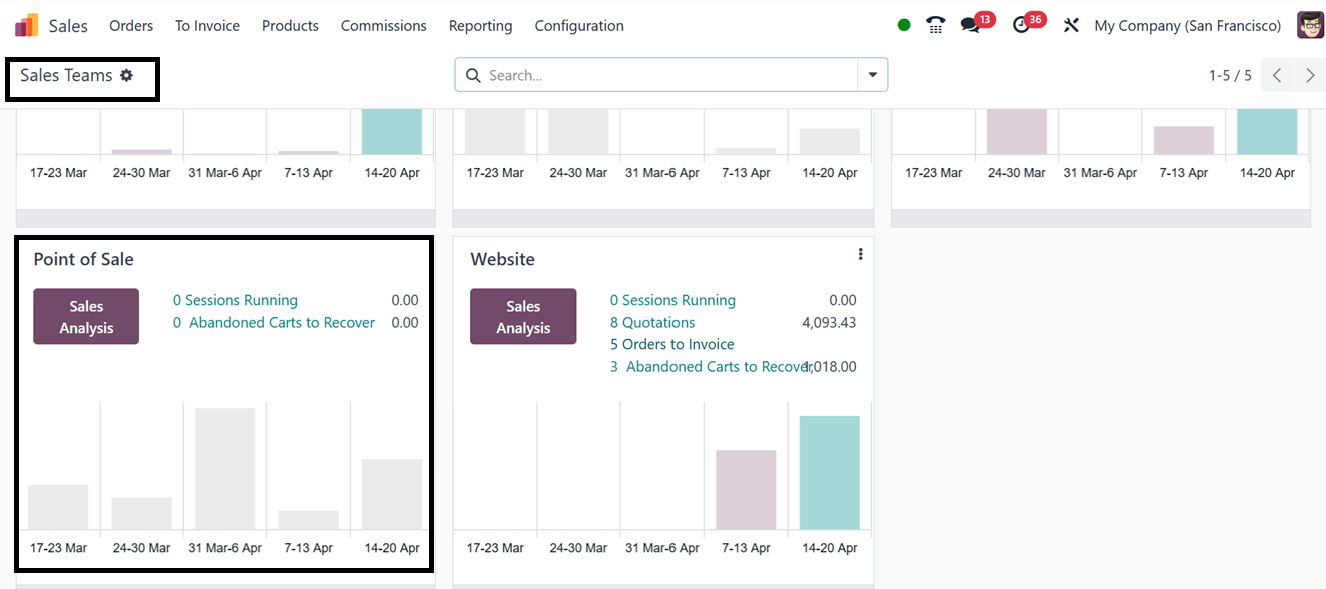The image size is (1326, 589).
Task: Click the user avatar in top bar
Action: pyautogui.click(x=1310, y=26)
